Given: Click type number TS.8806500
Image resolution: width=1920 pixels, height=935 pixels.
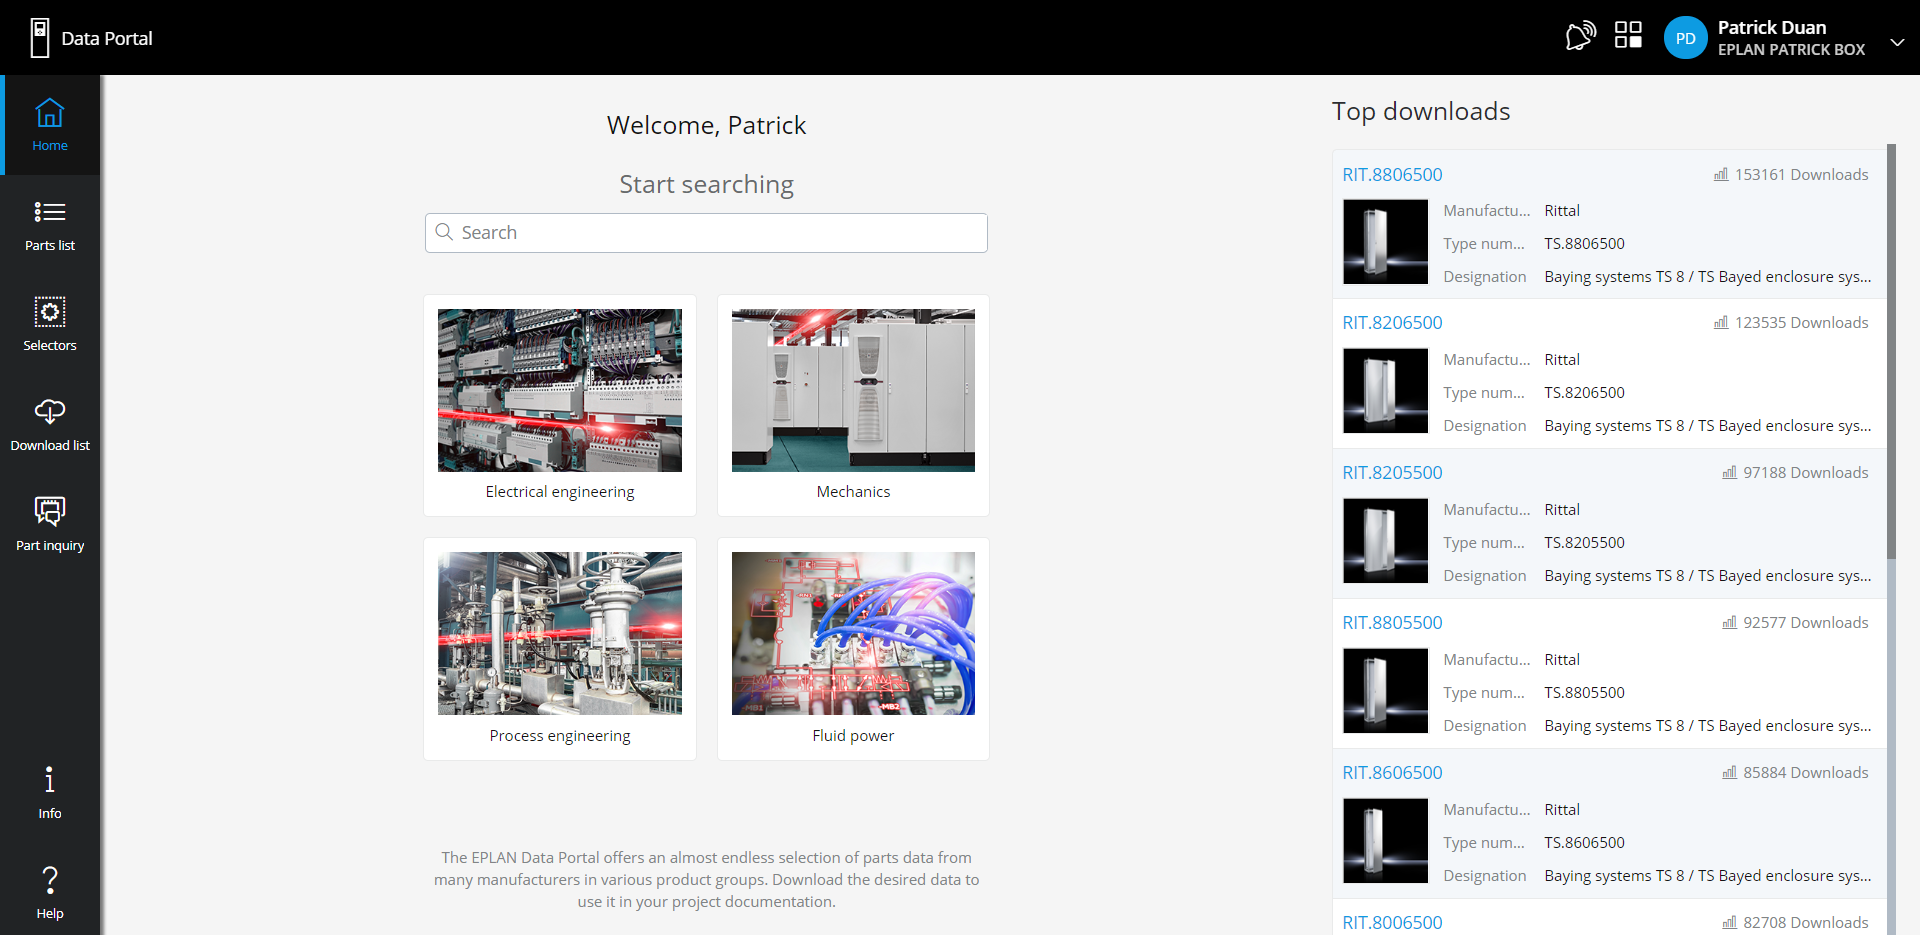Looking at the screenshot, I should [1584, 244].
